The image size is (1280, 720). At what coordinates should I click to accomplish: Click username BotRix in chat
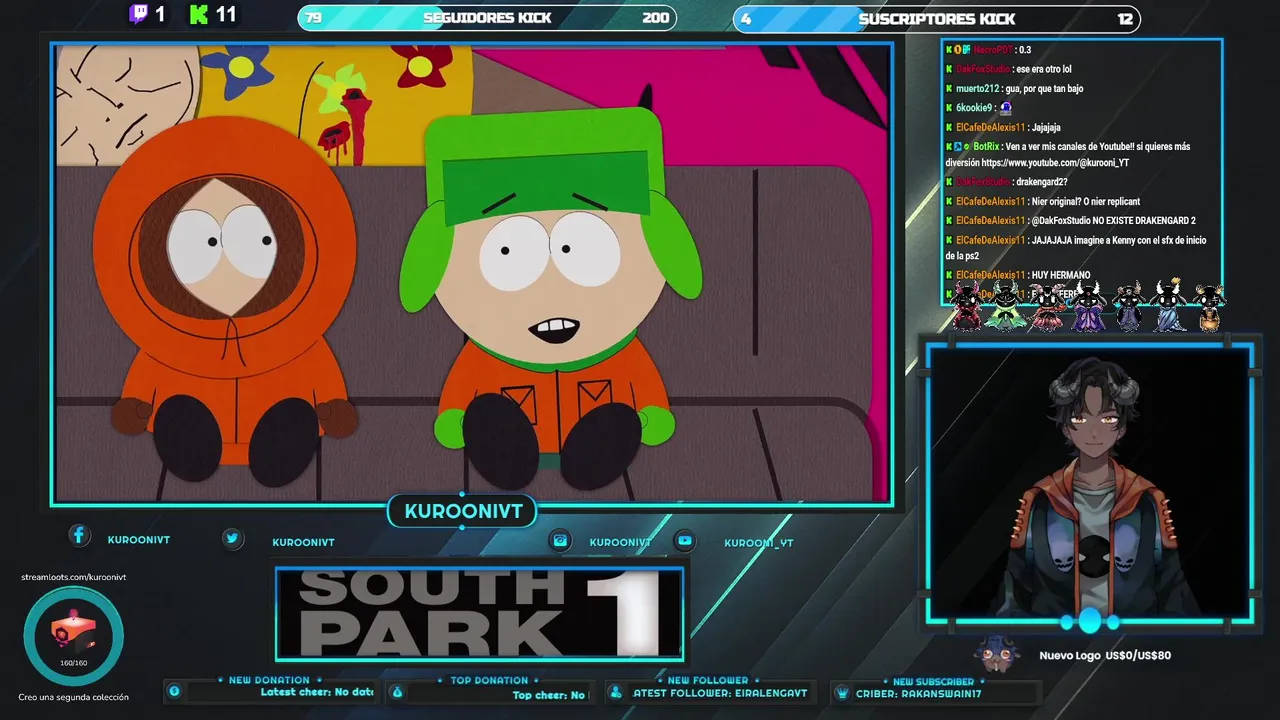(x=985, y=146)
